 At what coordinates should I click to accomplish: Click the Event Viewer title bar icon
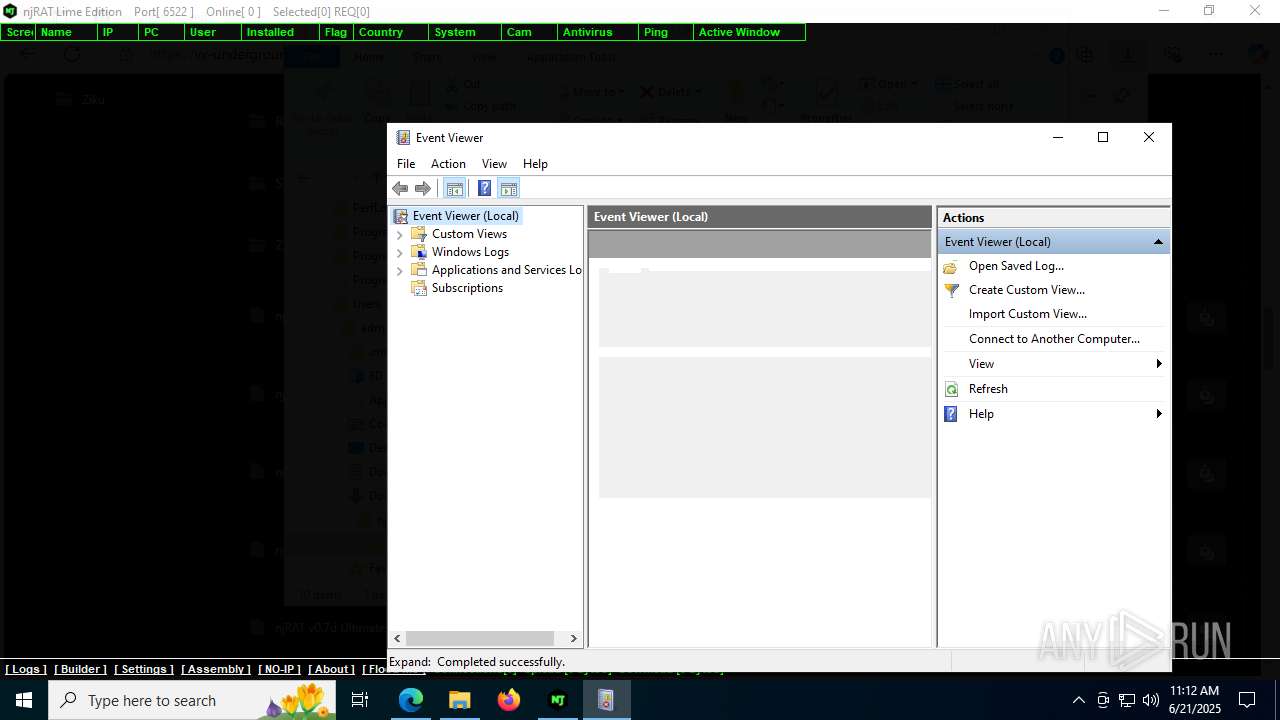point(403,138)
